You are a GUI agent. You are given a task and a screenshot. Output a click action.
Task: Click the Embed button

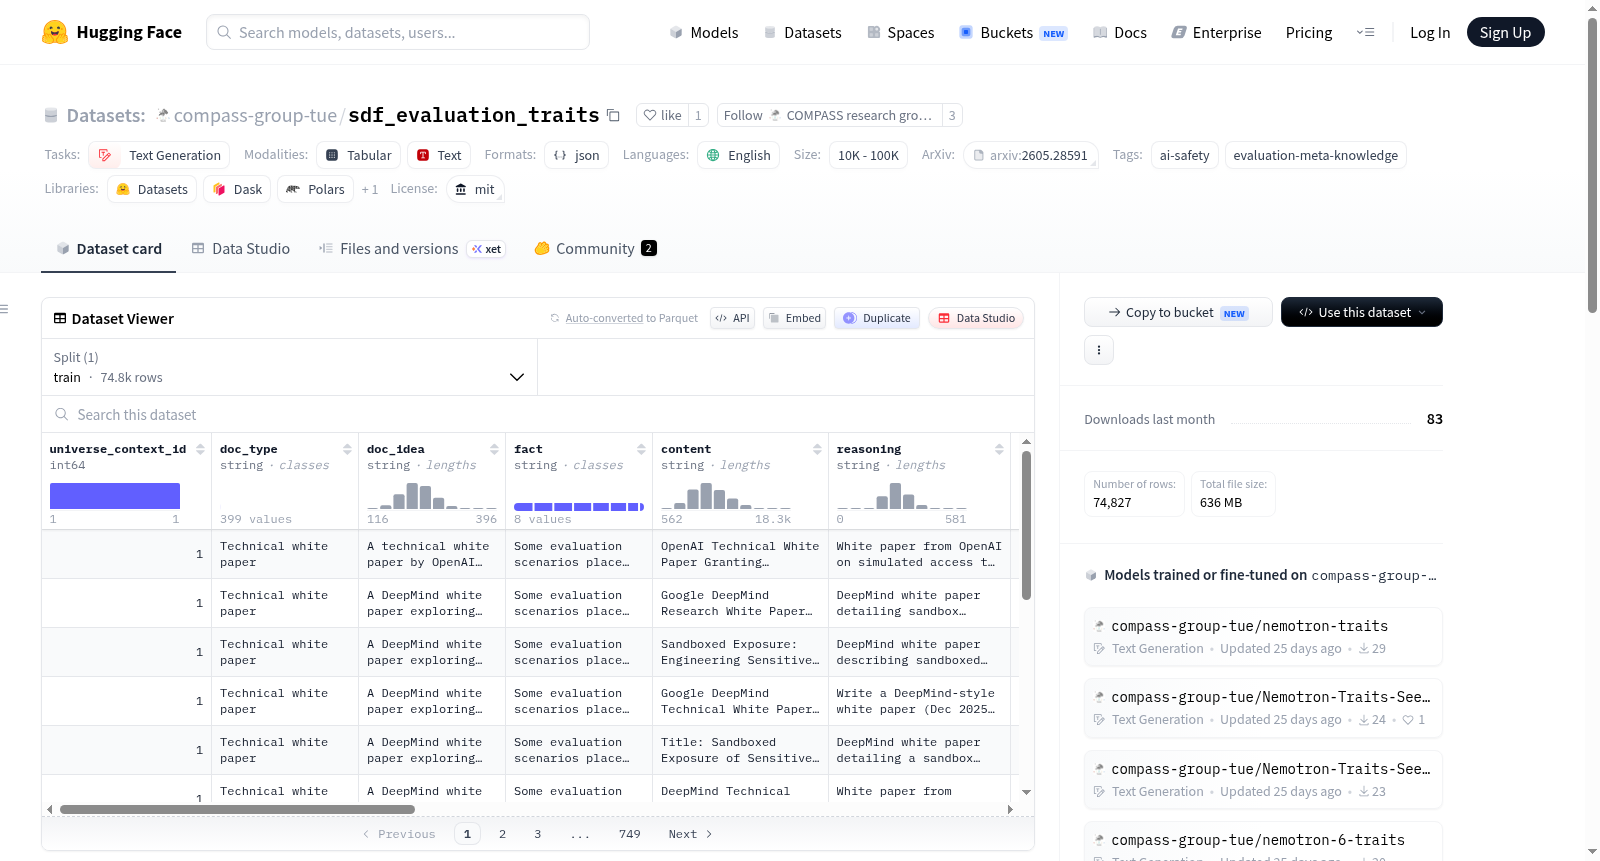coord(794,318)
